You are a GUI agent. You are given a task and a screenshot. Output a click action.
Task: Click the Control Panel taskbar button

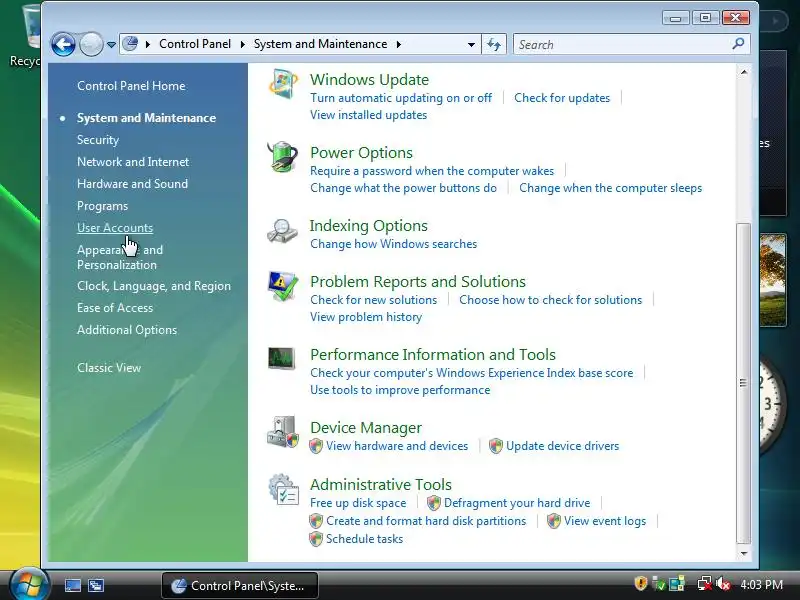click(240, 586)
